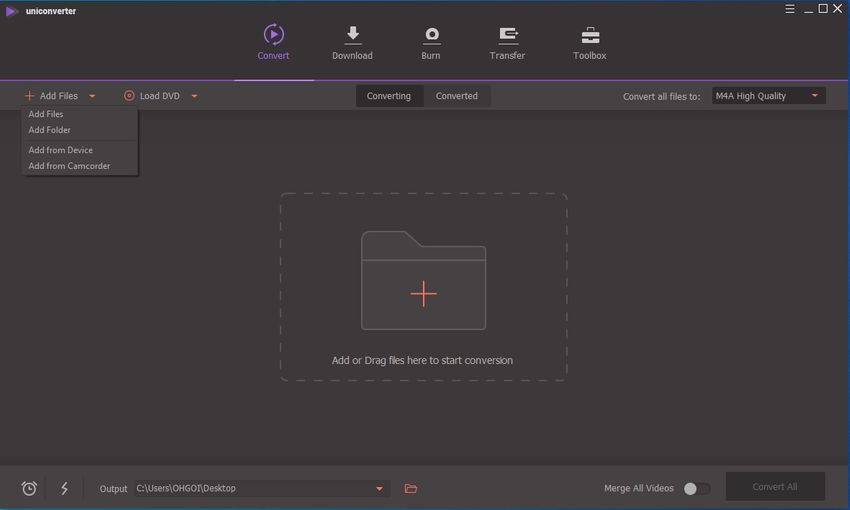Expand the Load DVD dropdown arrow
Image resolution: width=850 pixels, height=510 pixels.
[x=194, y=96]
